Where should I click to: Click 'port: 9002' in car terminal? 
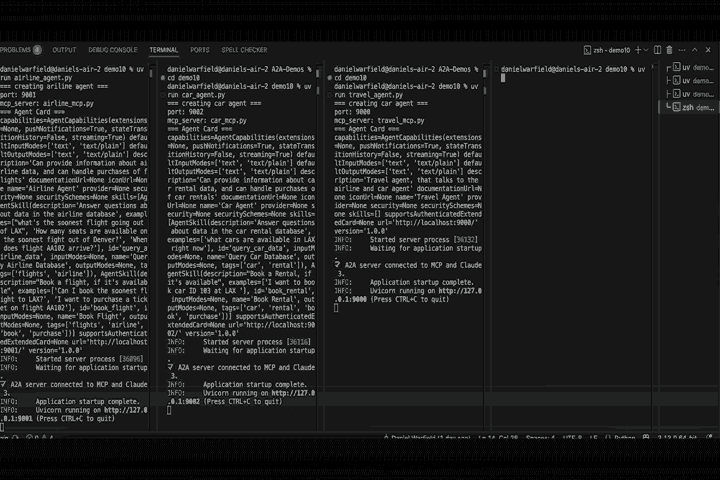pyautogui.click(x=185, y=112)
